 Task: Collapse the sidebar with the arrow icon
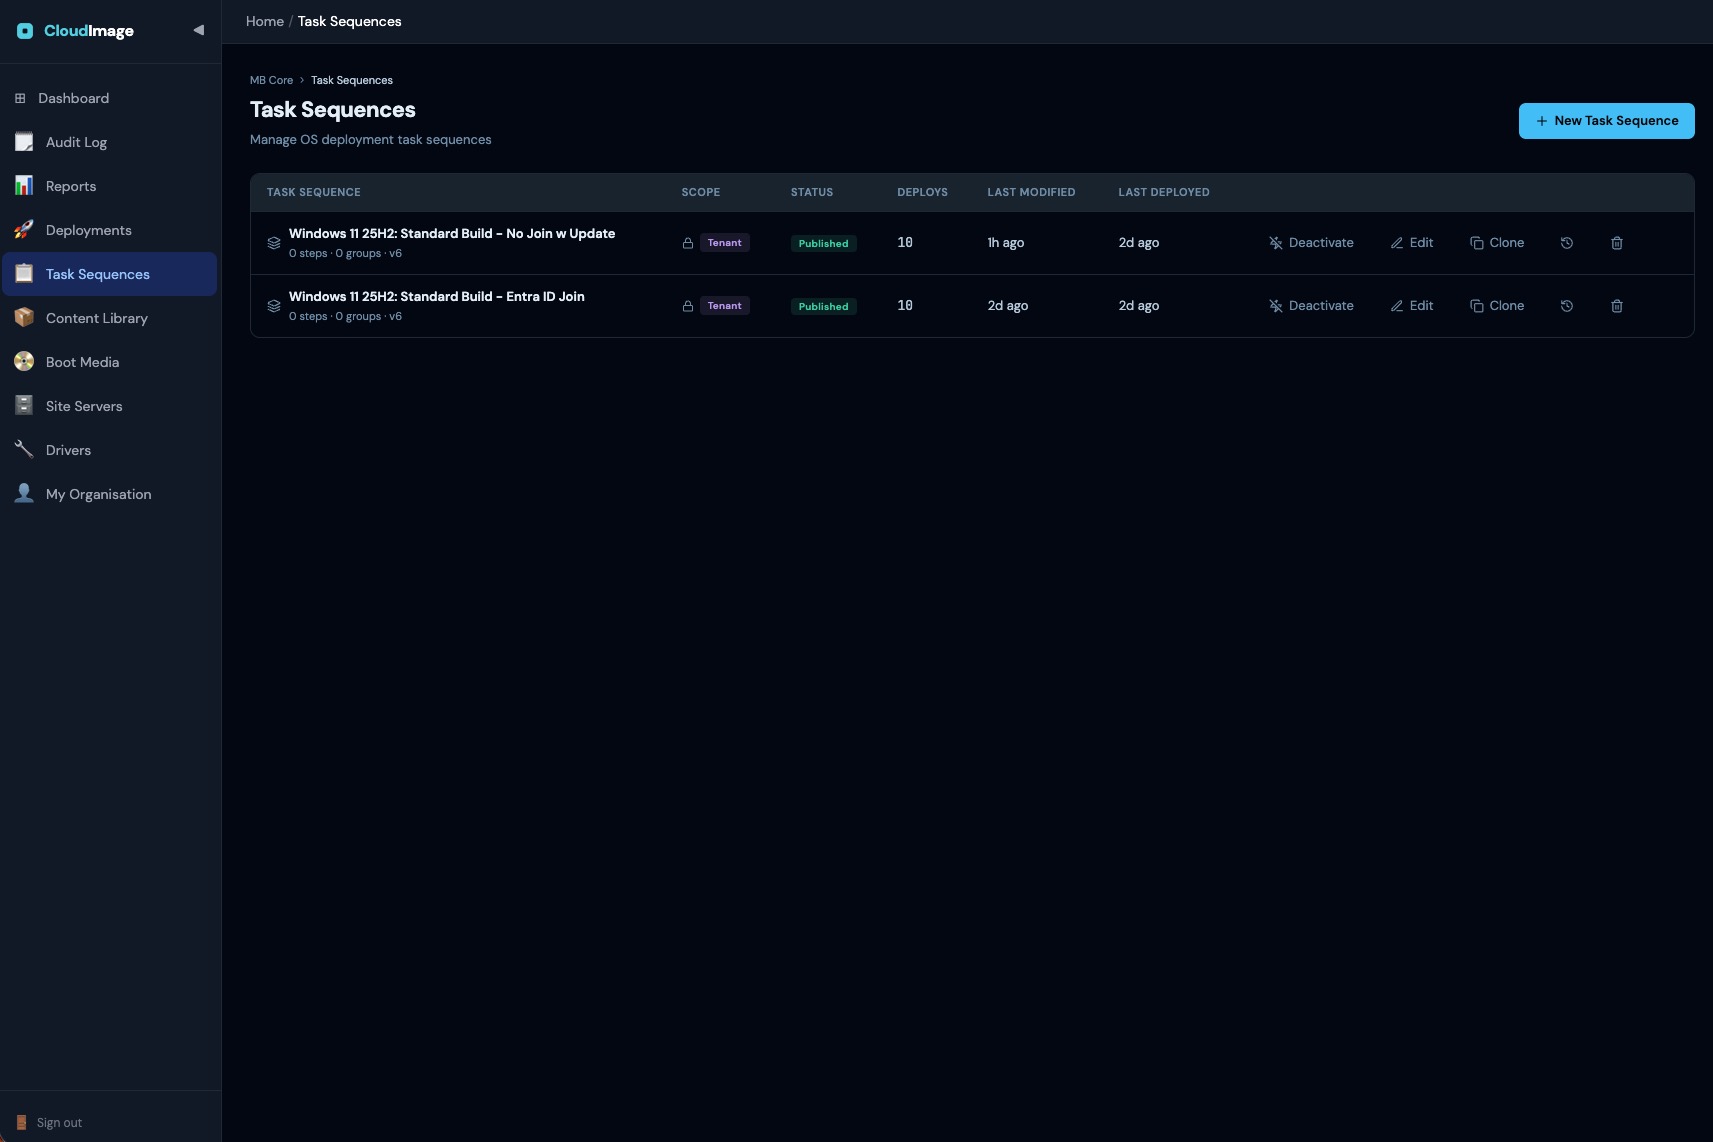[198, 30]
